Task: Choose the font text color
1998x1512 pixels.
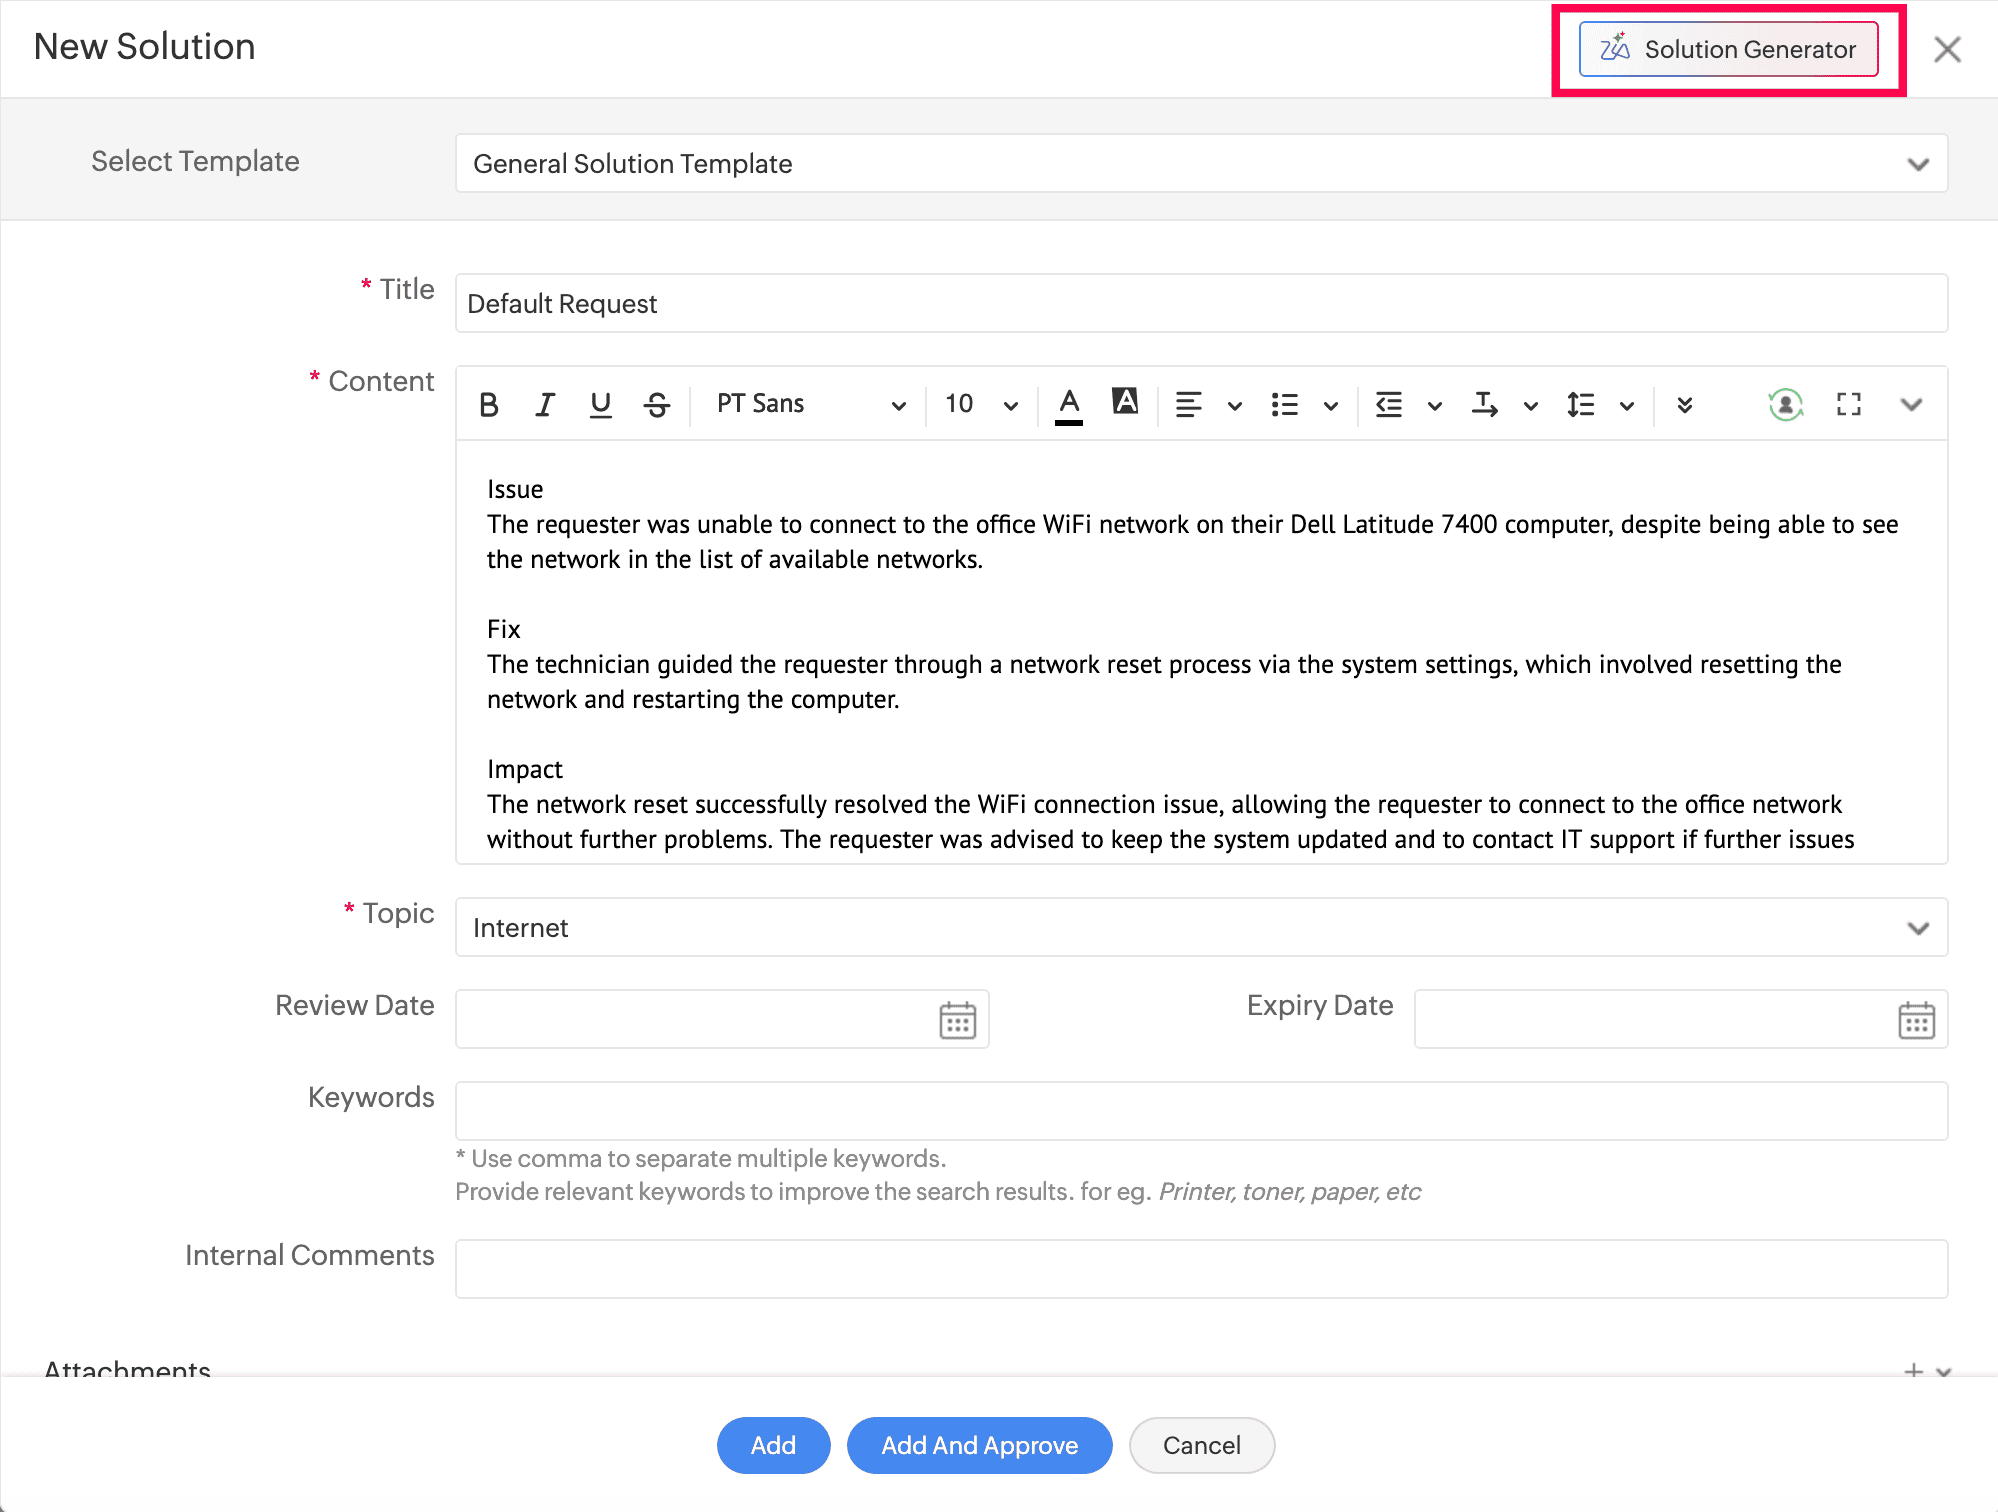Action: click(1069, 405)
